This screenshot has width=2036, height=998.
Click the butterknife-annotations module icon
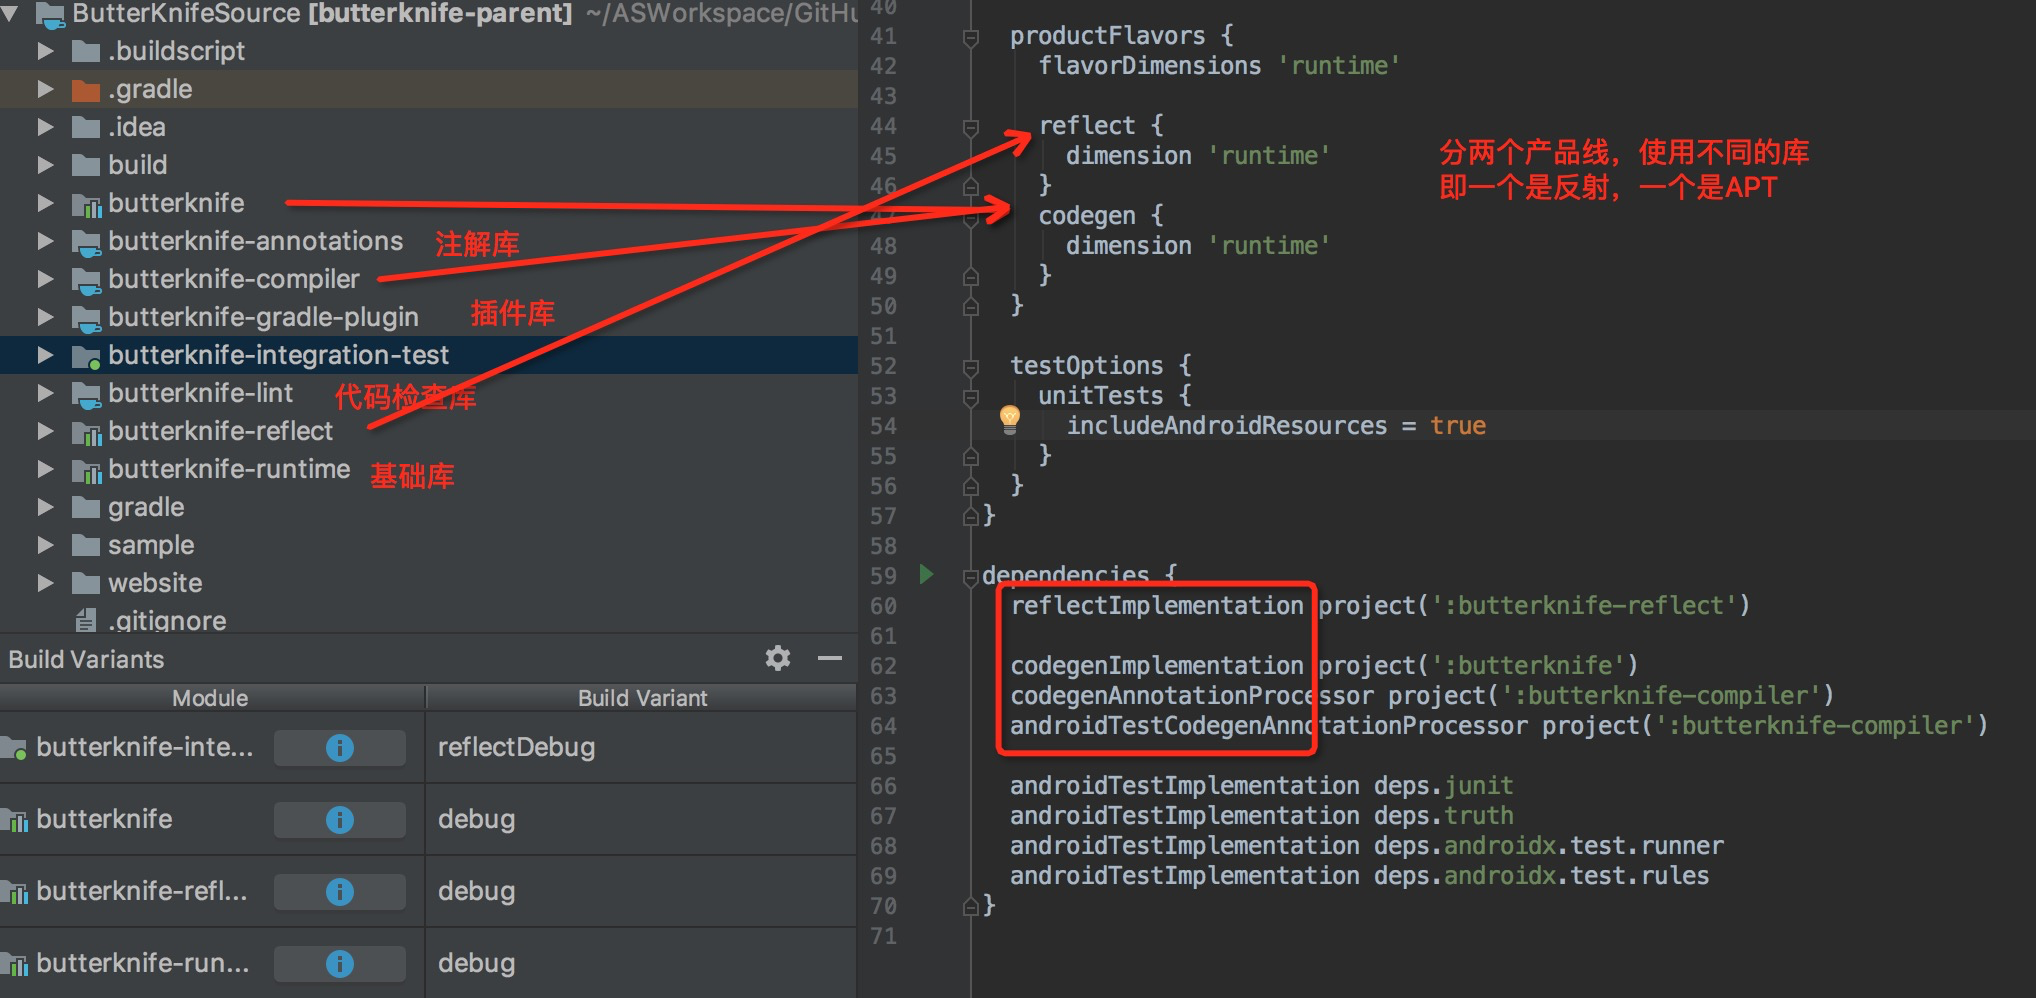pos(87,242)
